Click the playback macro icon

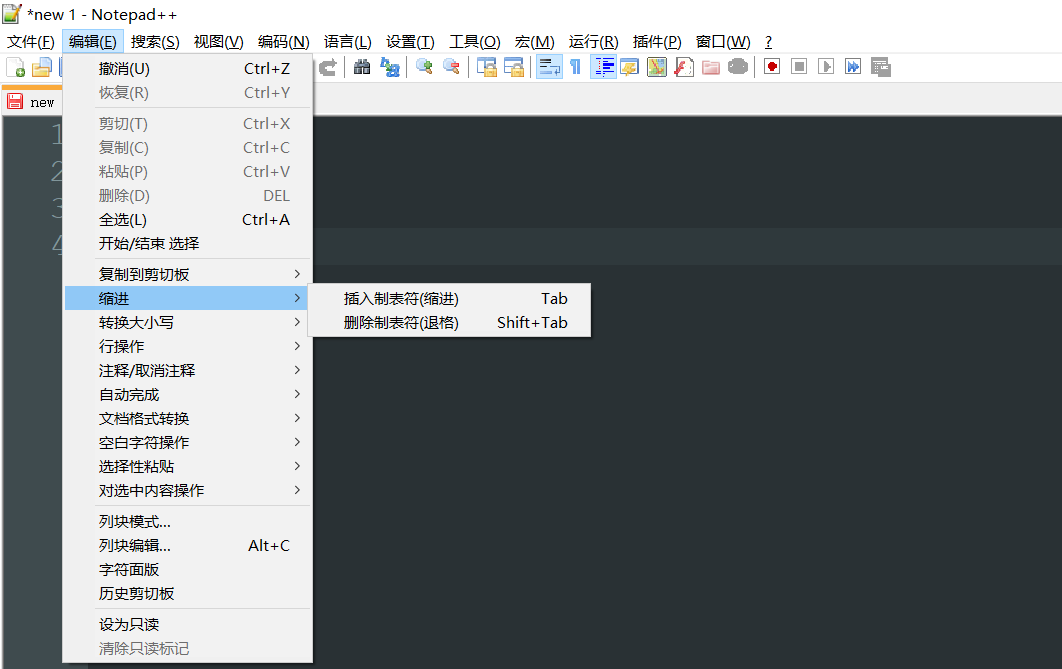[x=826, y=67]
